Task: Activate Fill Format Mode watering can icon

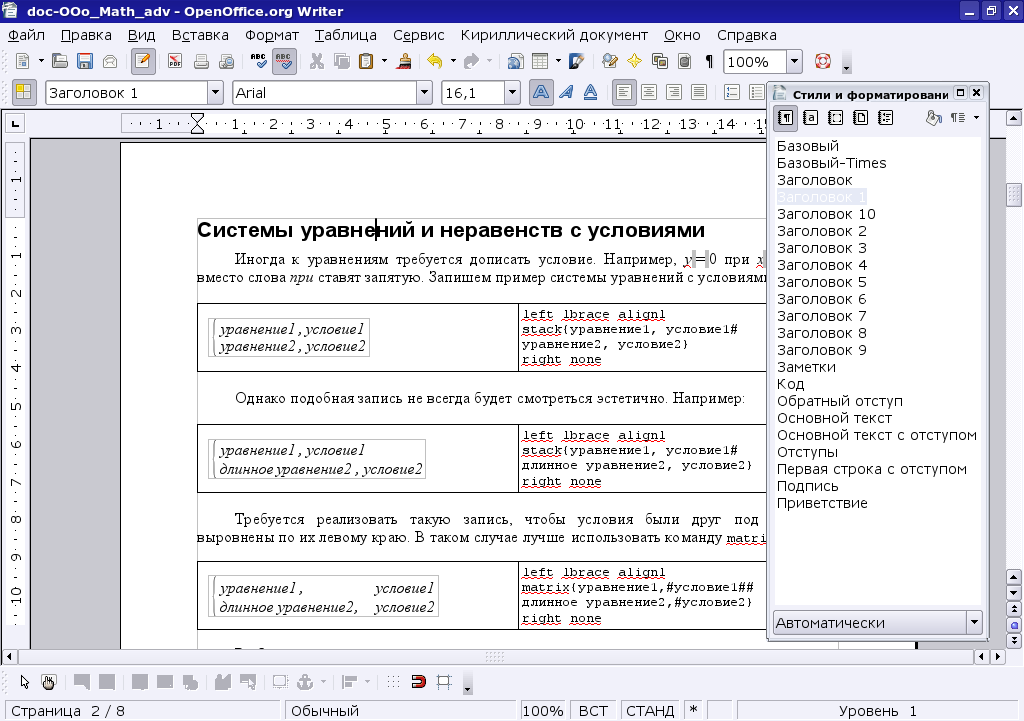Action: tap(931, 118)
